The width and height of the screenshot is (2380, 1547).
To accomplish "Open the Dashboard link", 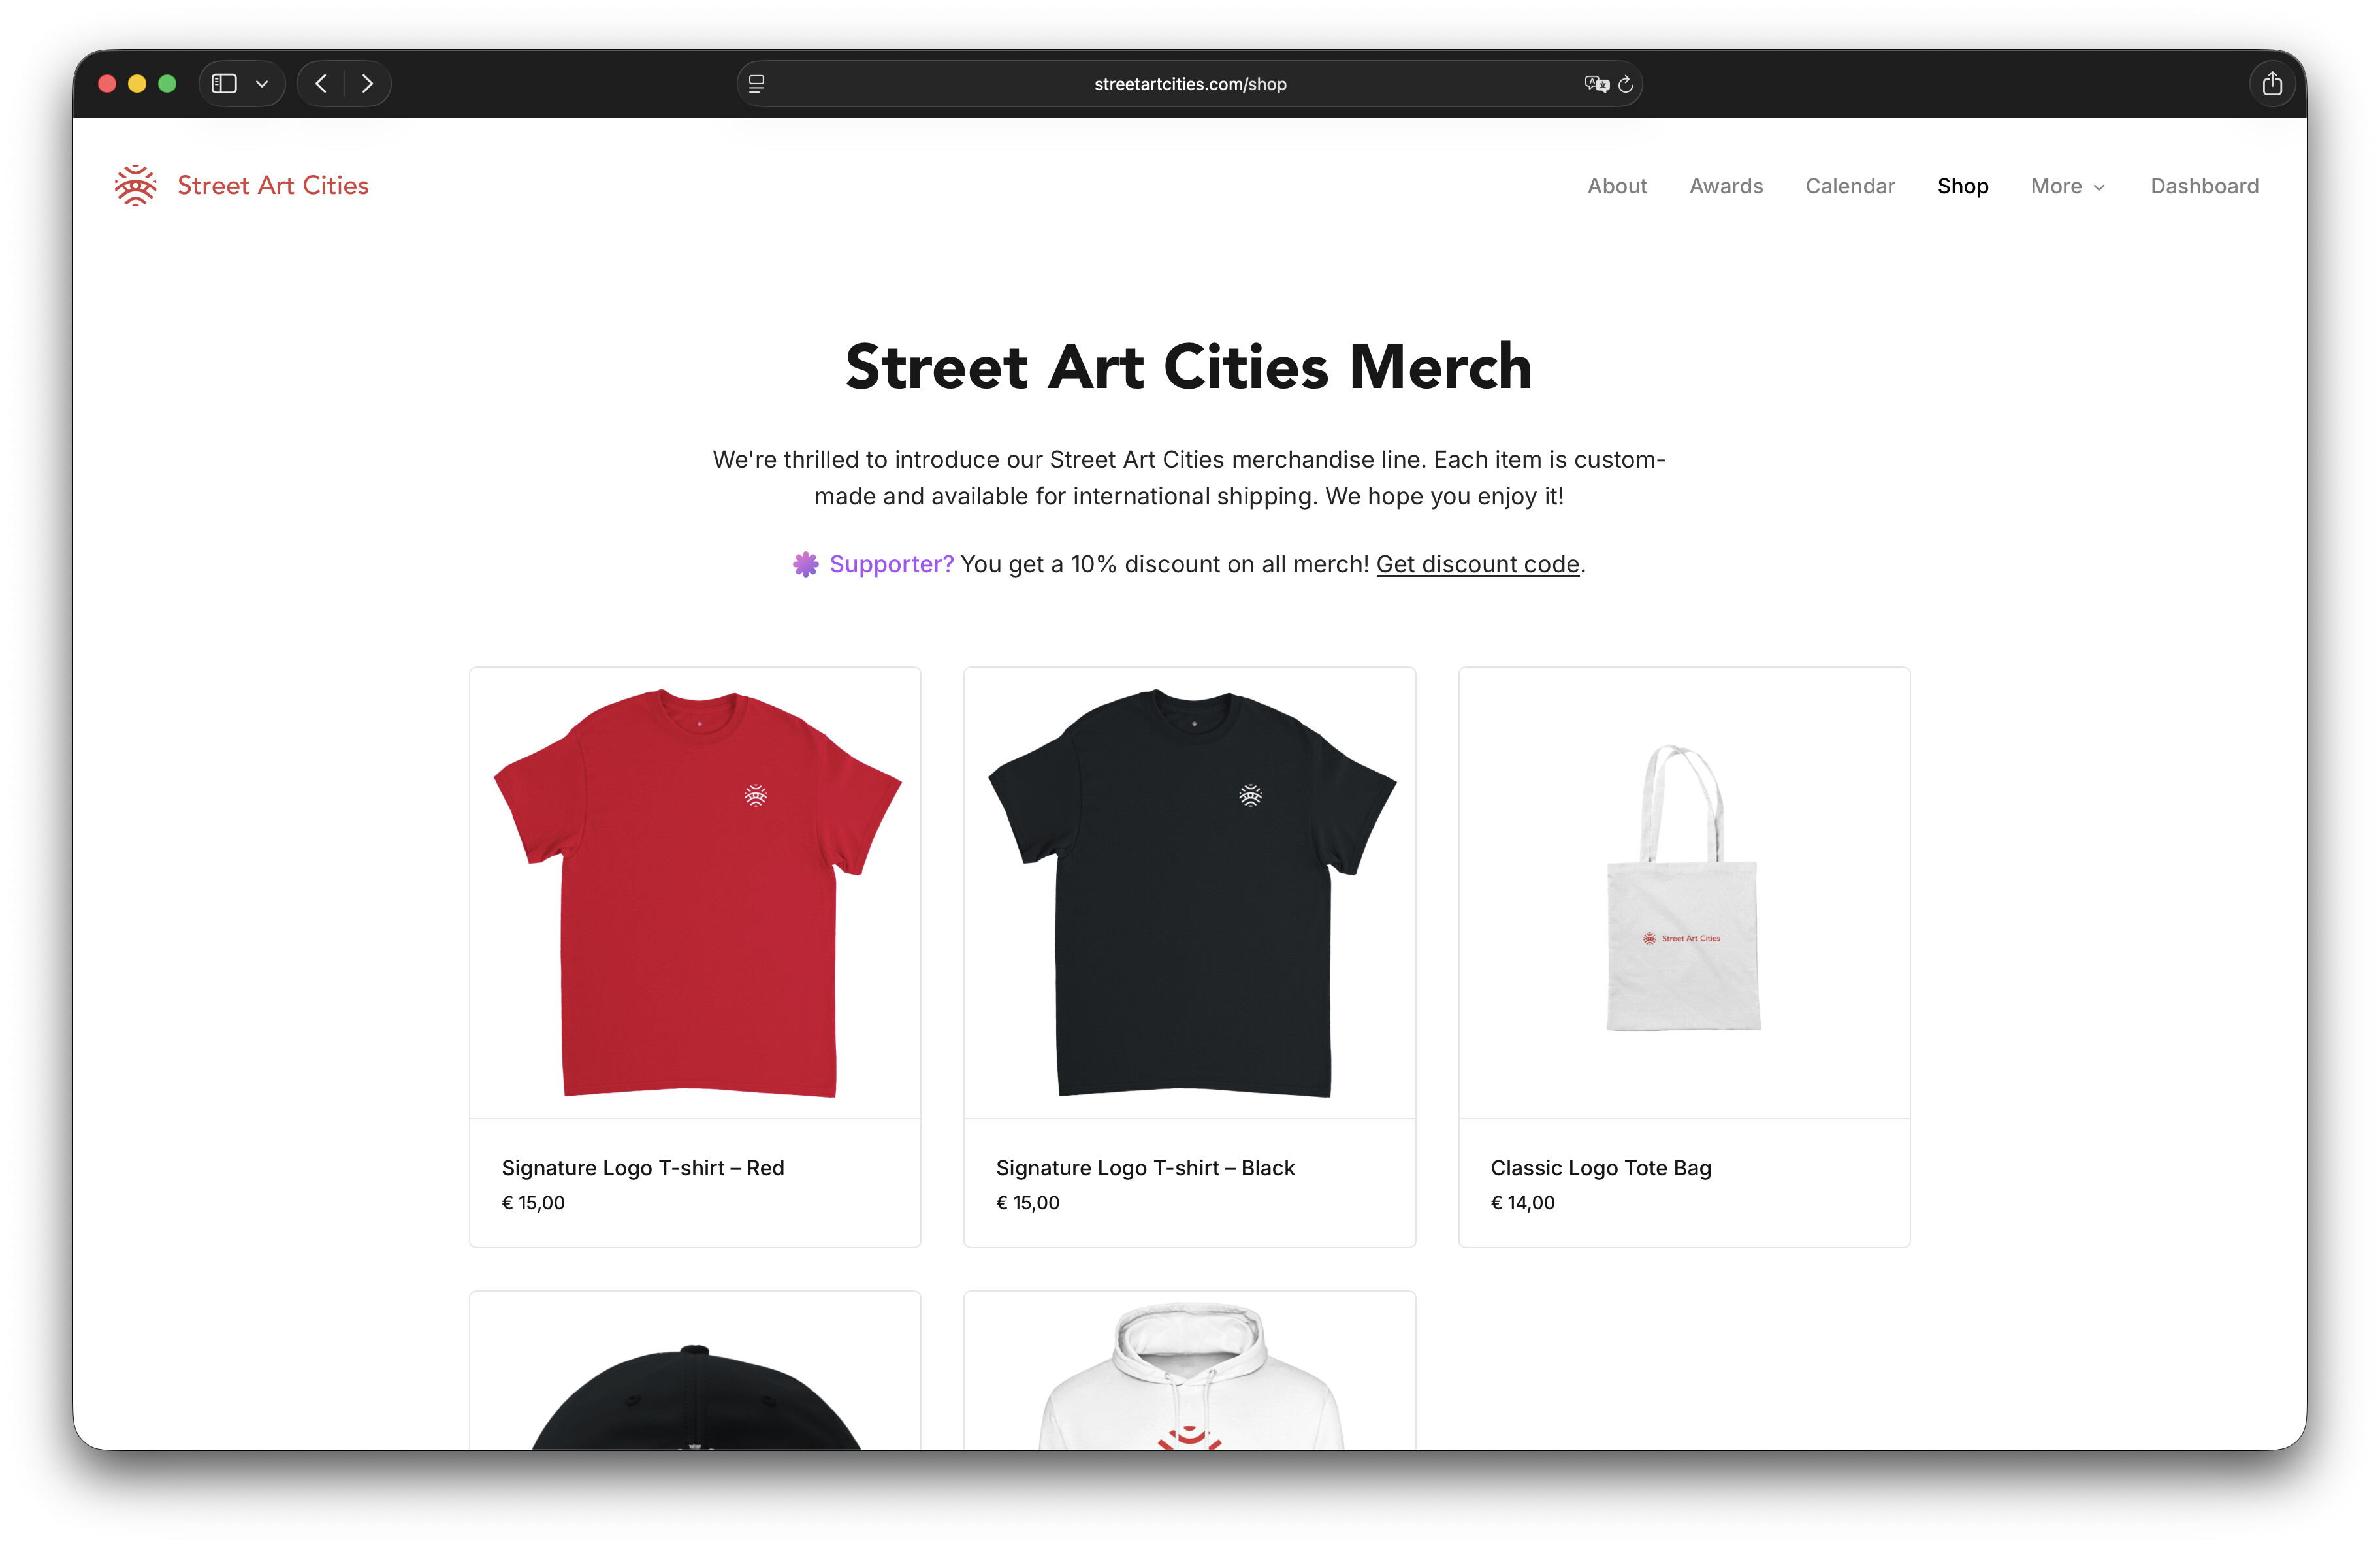I will point(2204,186).
